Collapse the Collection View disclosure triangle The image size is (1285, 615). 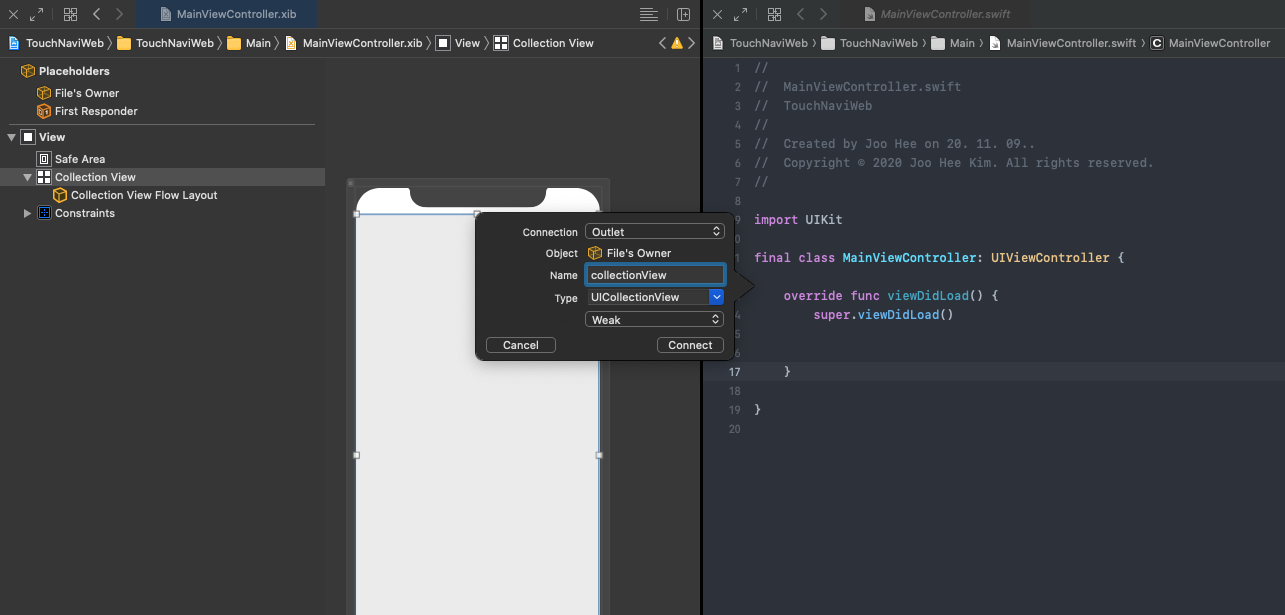coord(28,177)
